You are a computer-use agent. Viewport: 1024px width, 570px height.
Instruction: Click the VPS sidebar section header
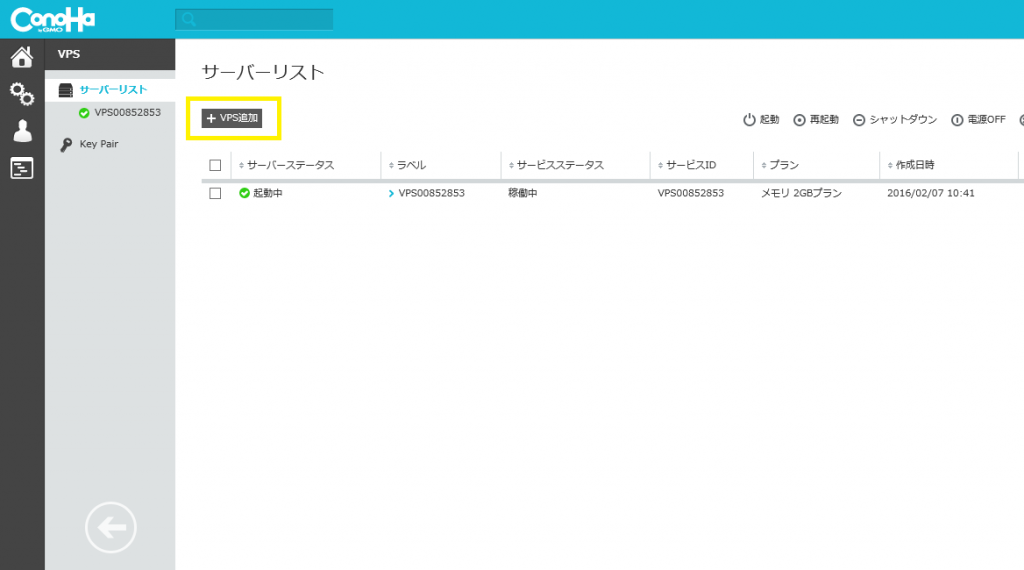click(110, 54)
